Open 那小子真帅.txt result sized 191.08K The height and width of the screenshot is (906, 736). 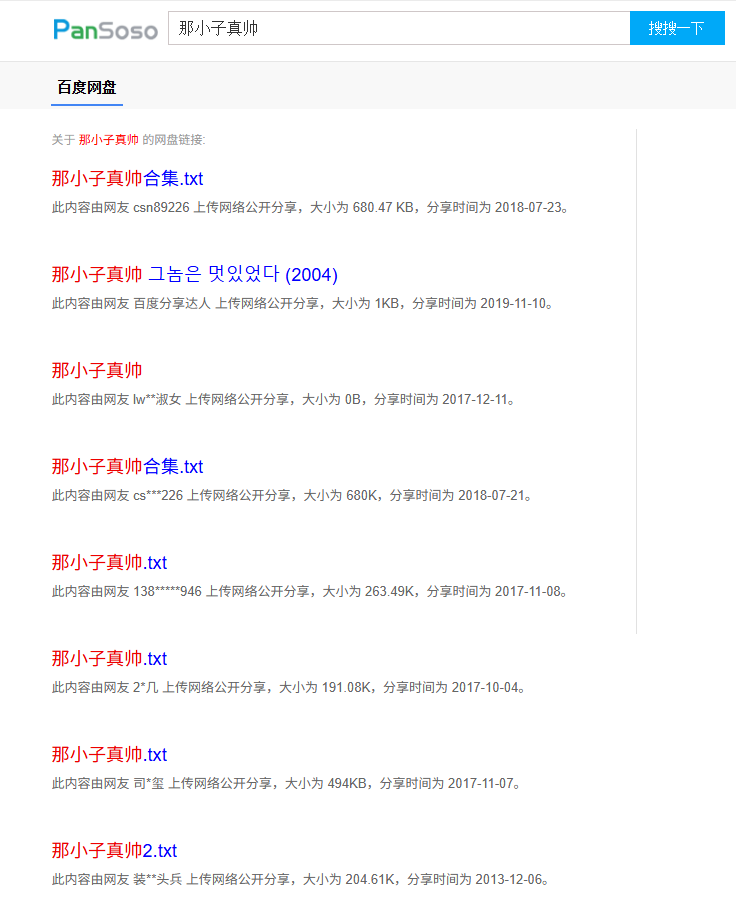tap(109, 659)
